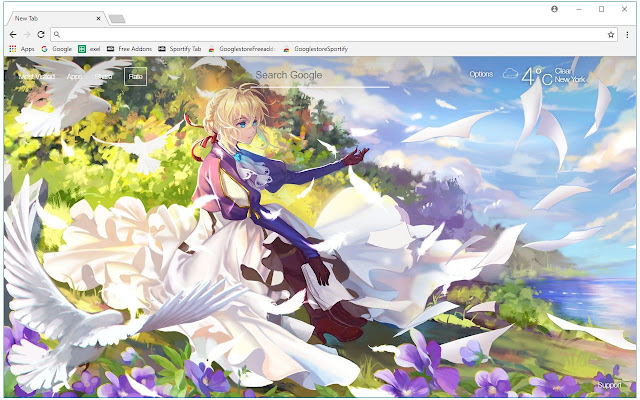Open the green spreadsheet bookmark
This screenshot has height=400, width=640.
coord(89,49)
